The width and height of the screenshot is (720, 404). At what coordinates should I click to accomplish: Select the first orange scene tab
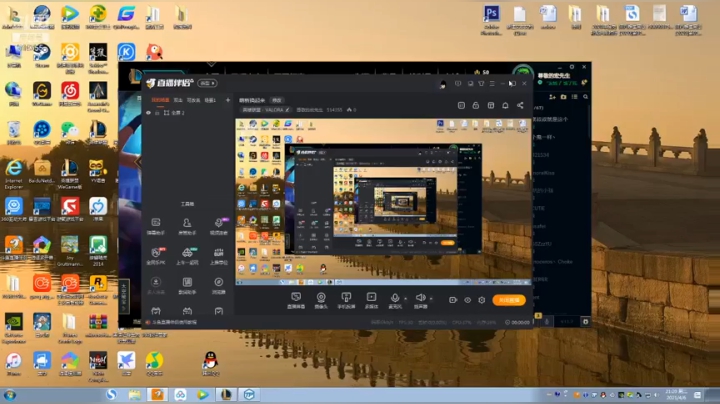160,100
